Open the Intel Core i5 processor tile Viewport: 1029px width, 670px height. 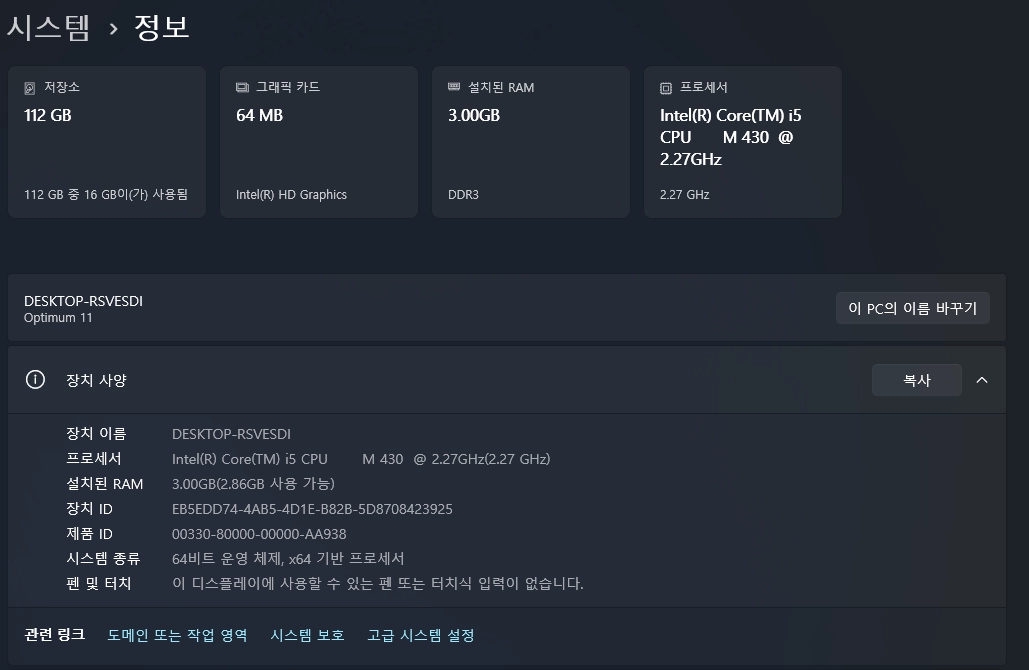coord(743,142)
